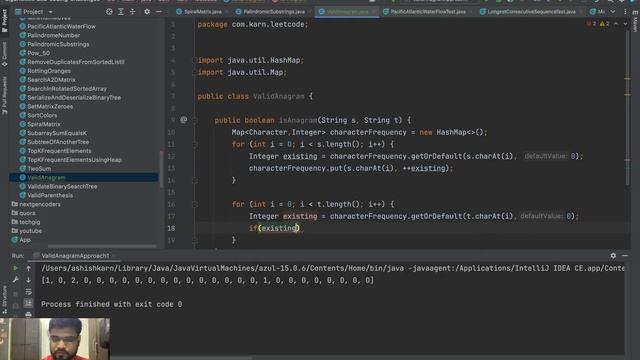This screenshot has height=360, width=640.
Task: Open the Project side tool window tab
Action: [4, 20]
